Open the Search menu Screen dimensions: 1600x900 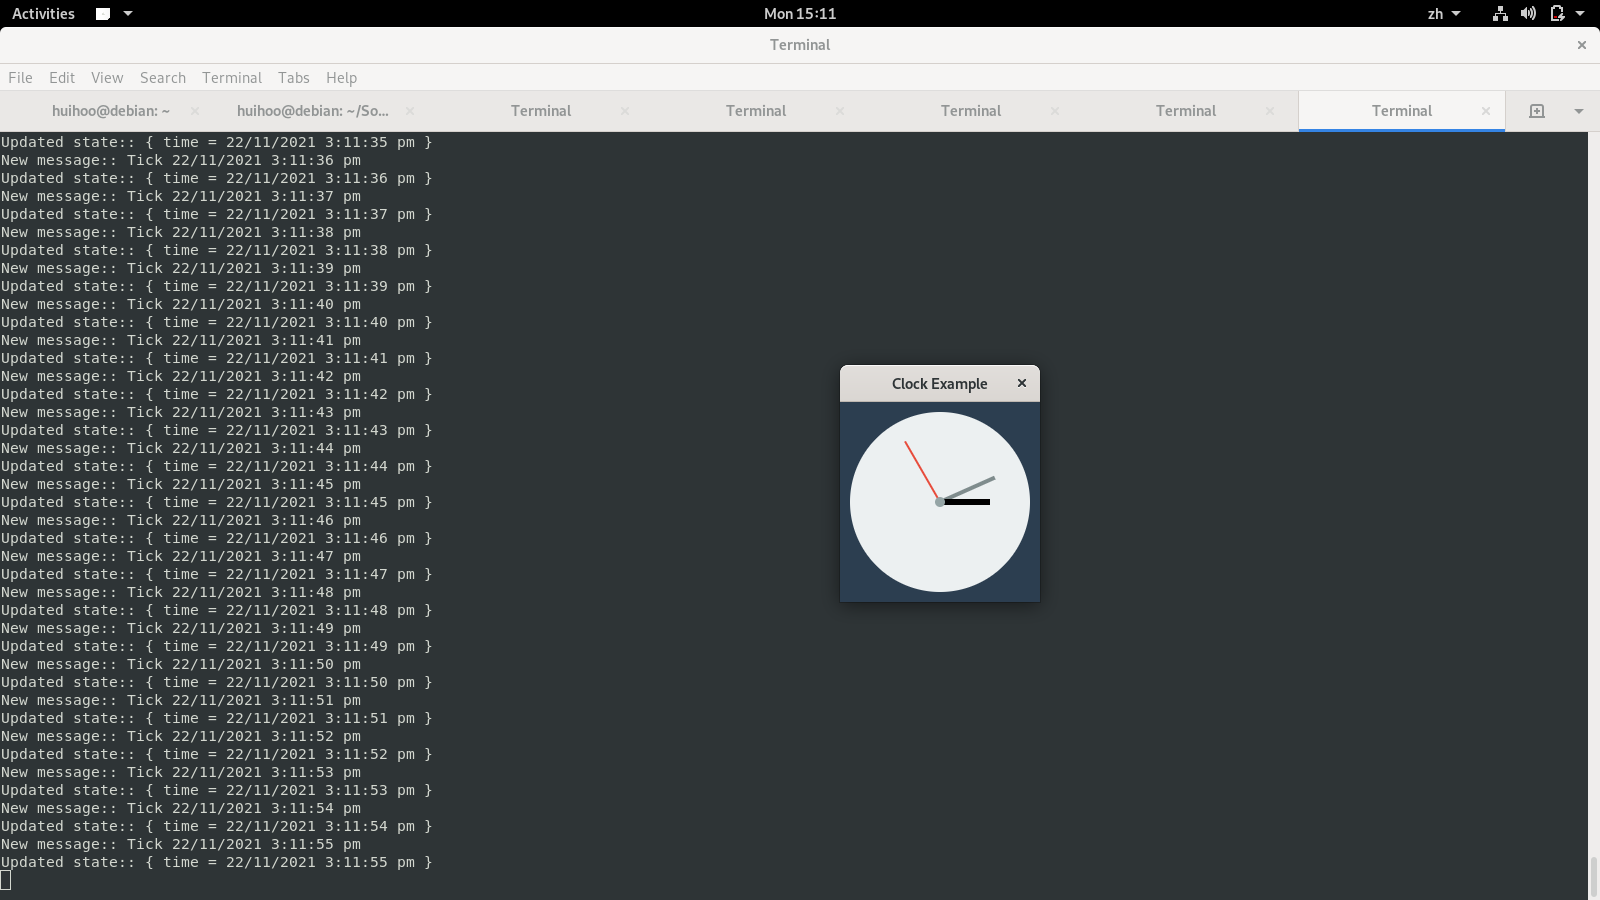pos(163,78)
